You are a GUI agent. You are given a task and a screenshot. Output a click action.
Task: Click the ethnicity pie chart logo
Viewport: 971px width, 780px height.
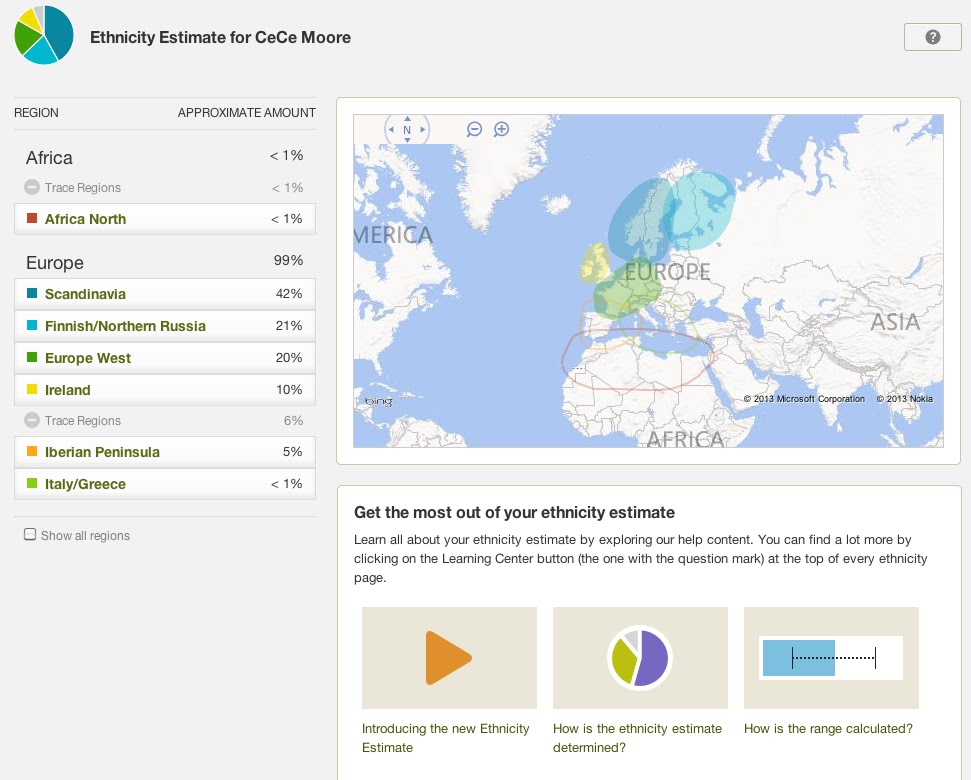43,34
